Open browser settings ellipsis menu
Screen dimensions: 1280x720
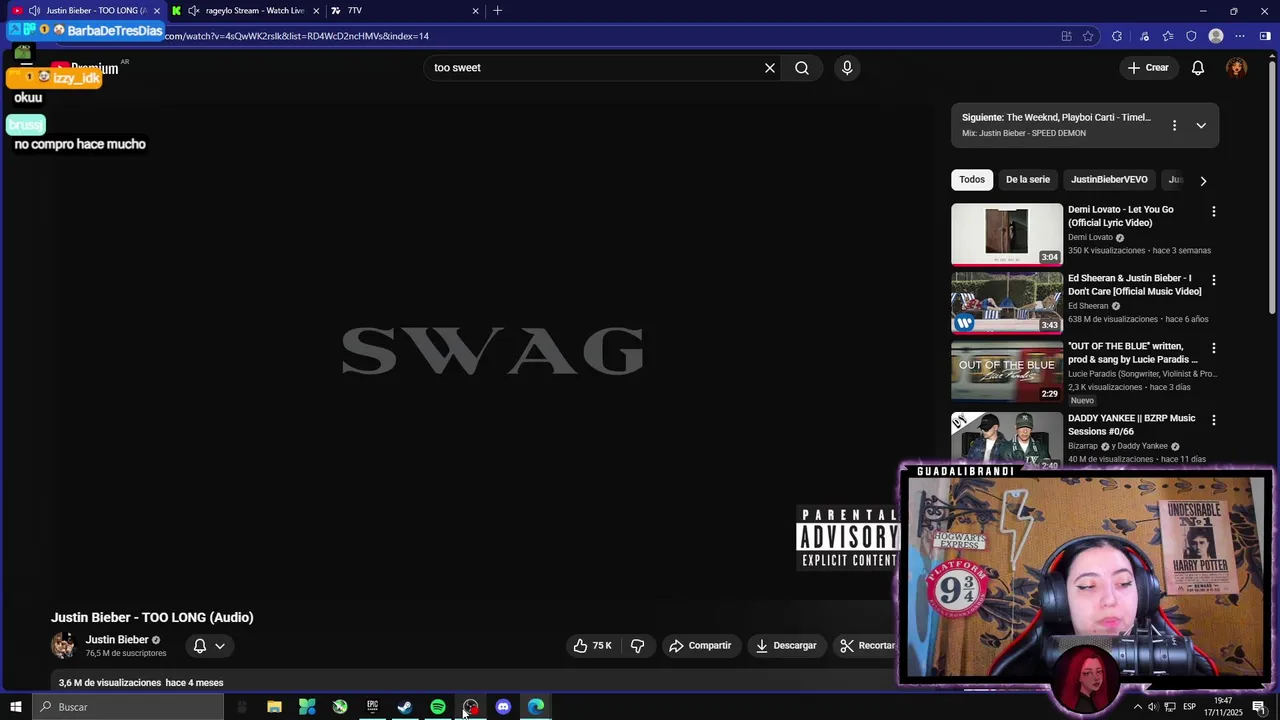click(1240, 36)
